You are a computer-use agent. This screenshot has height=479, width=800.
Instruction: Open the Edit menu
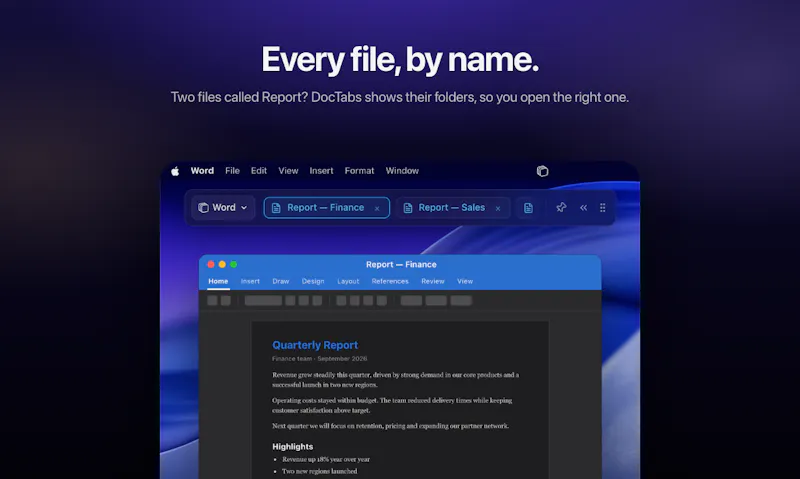pos(259,171)
